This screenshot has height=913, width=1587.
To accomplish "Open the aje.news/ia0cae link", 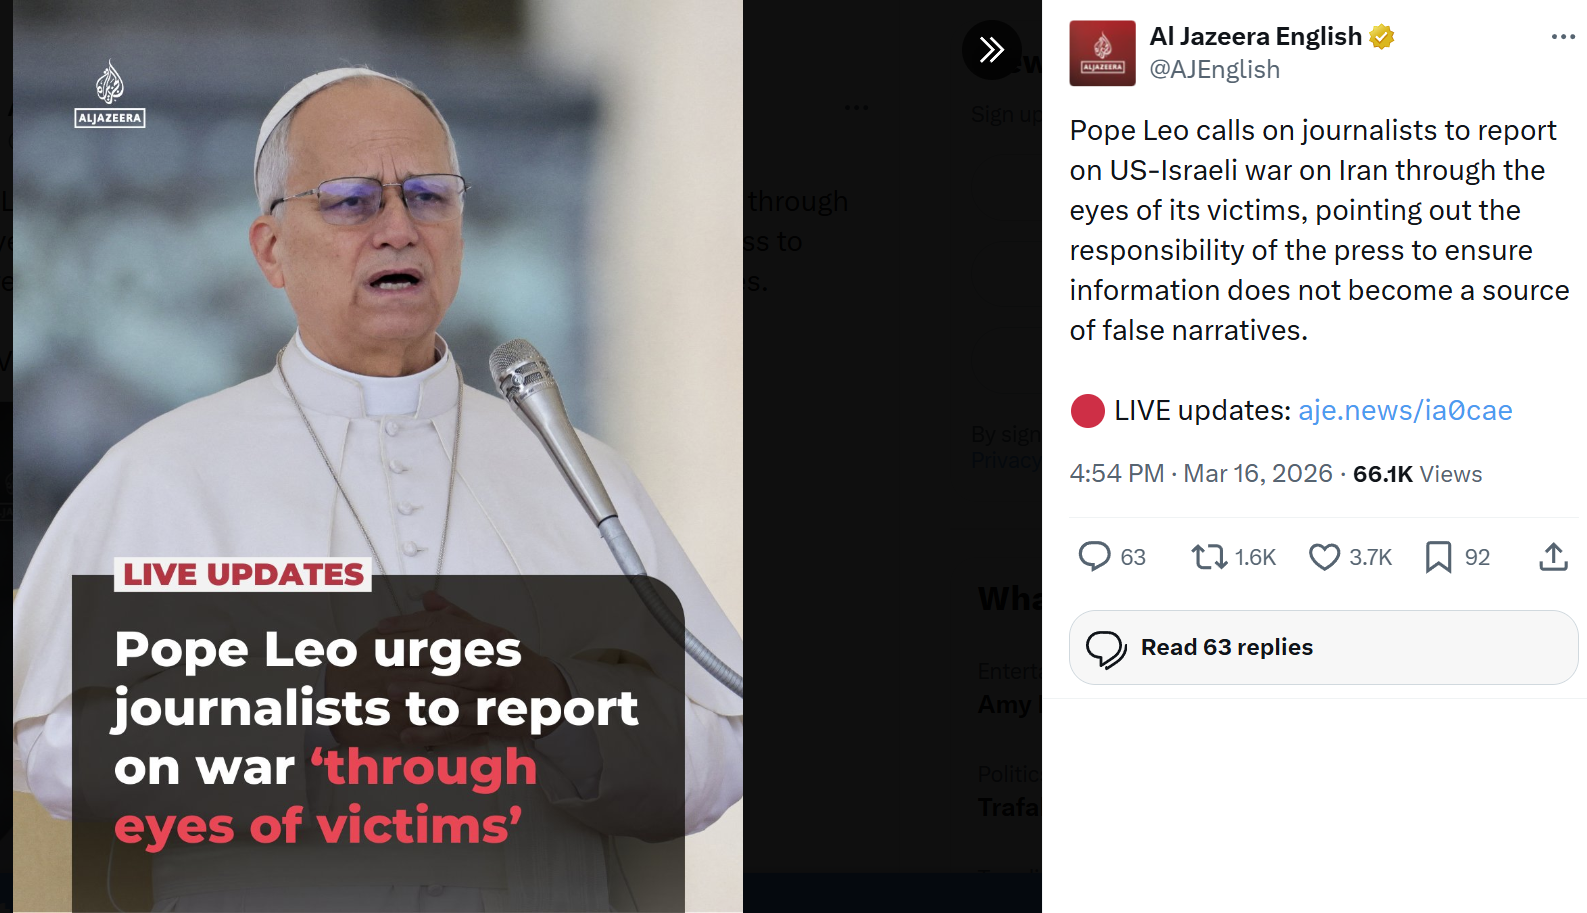I will pyautogui.click(x=1405, y=410).
